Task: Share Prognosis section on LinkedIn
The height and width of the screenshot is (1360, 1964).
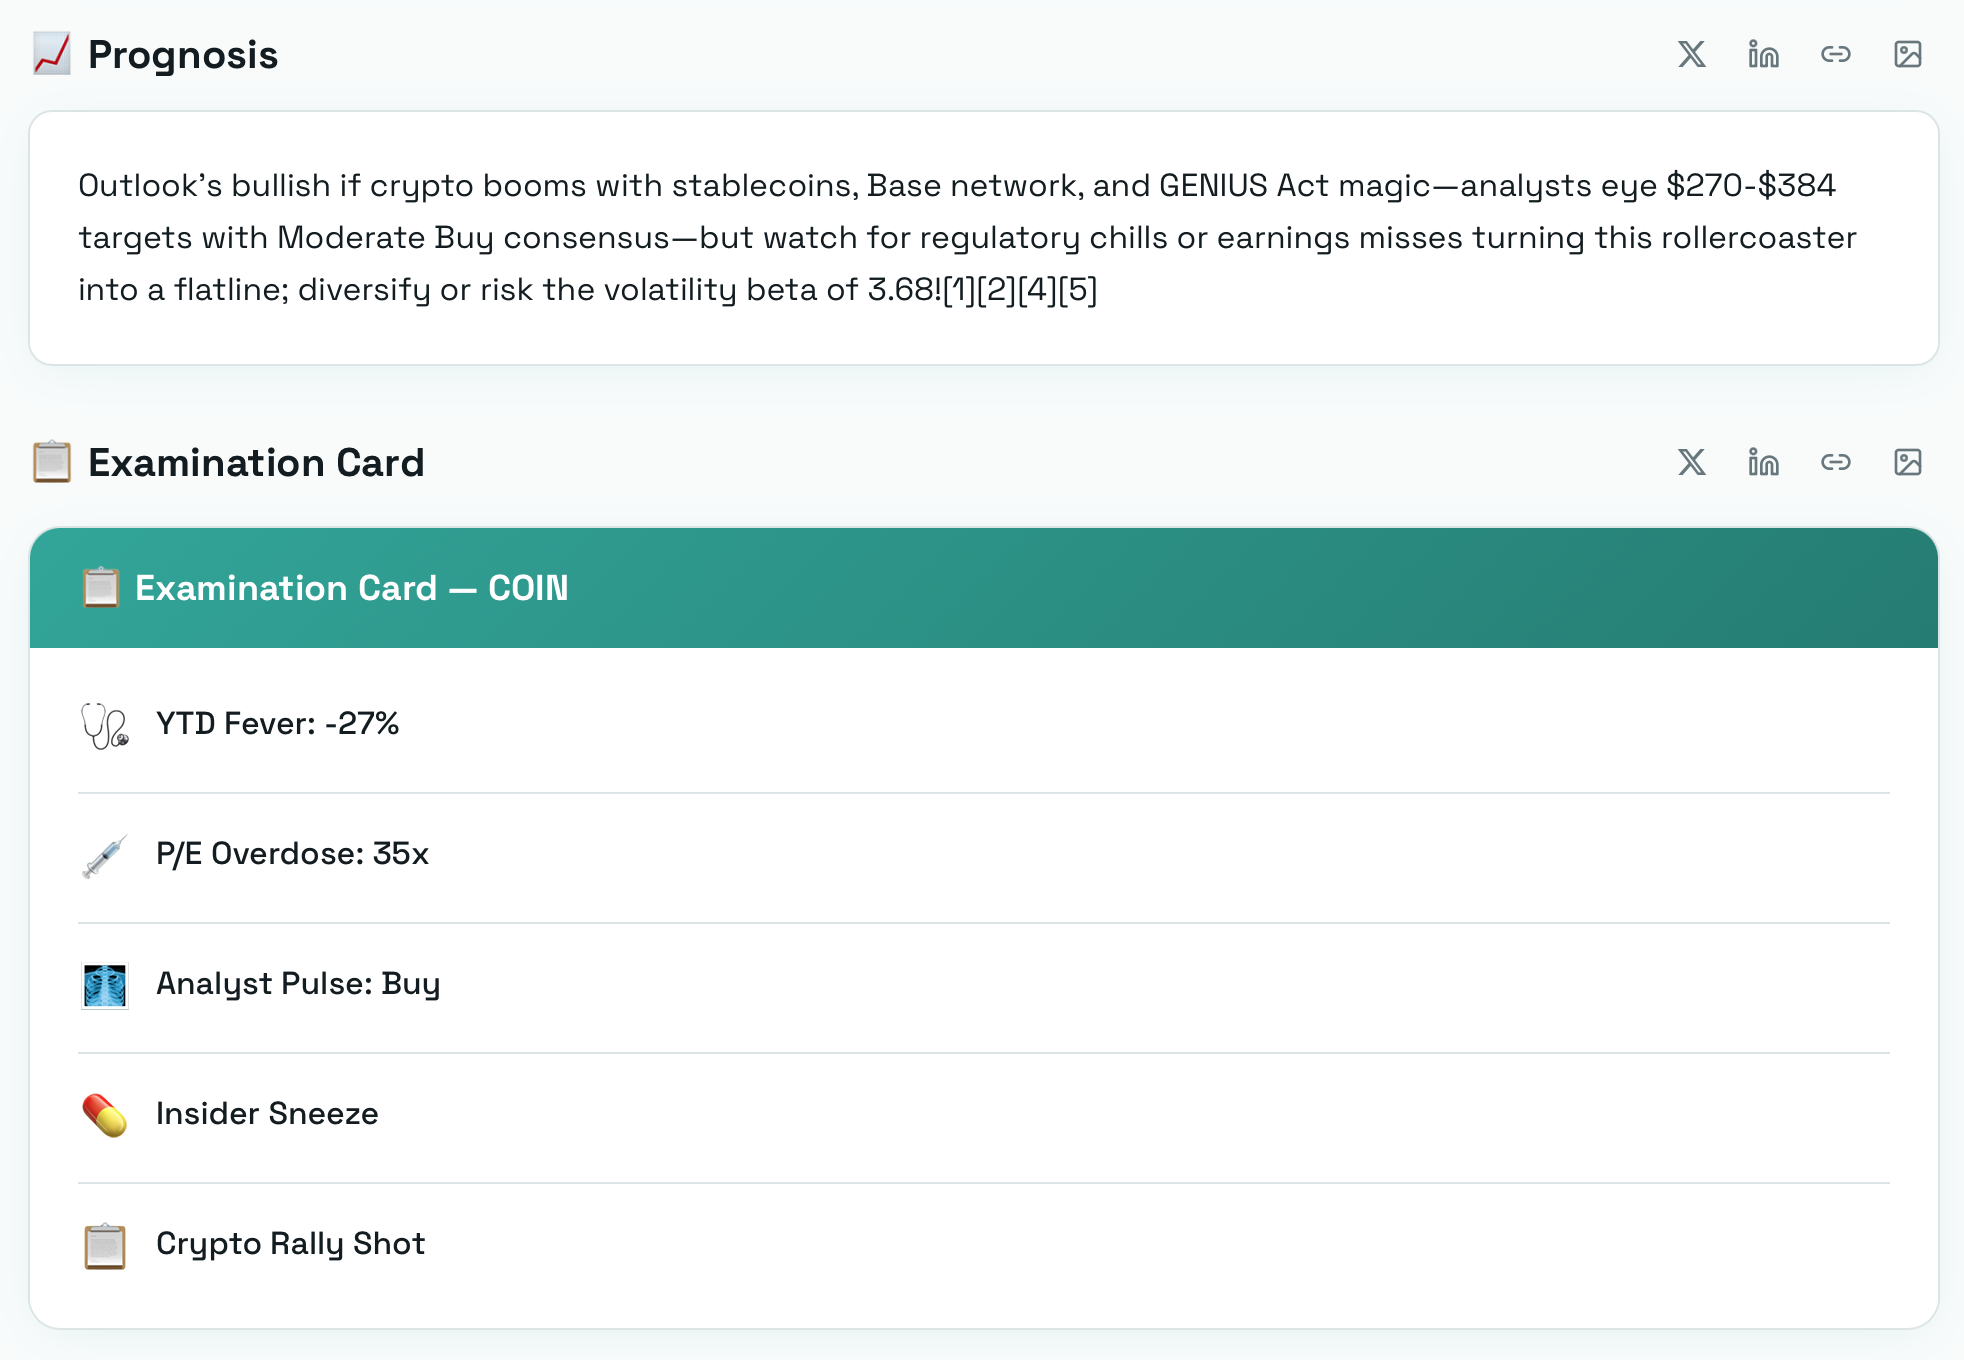Action: coord(1763,54)
